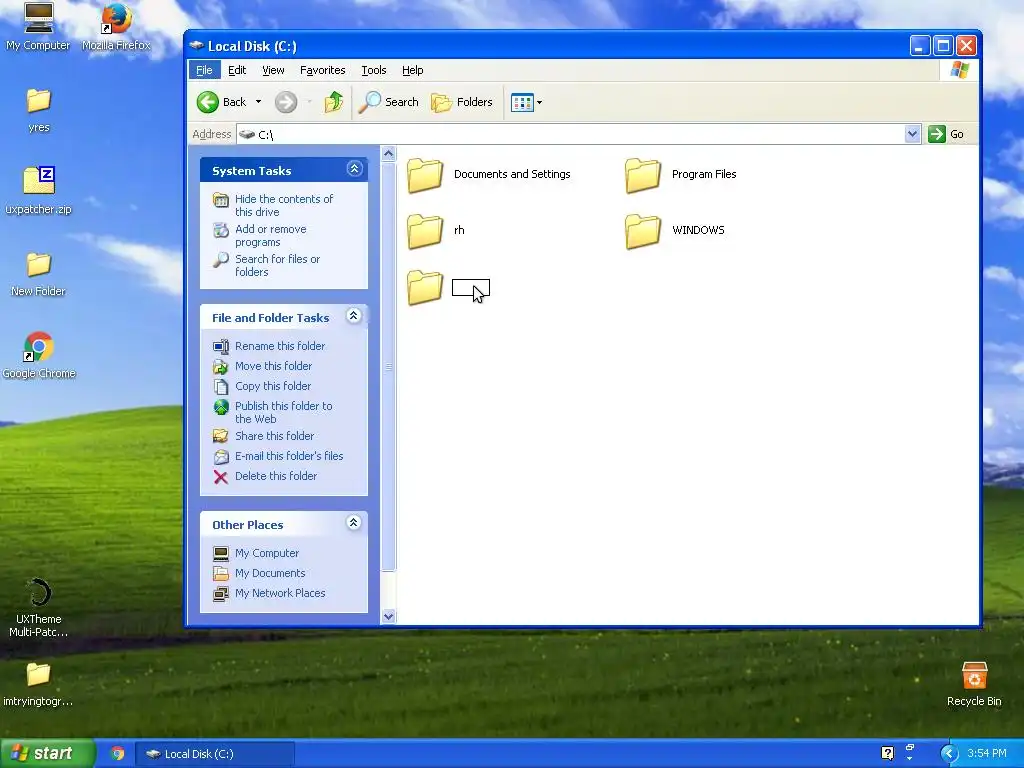Image resolution: width=1024 pixels, height=768 pixels.
Task: Select My Computer desktop icon
Action: pyautogui.click(x=38, y=27)
